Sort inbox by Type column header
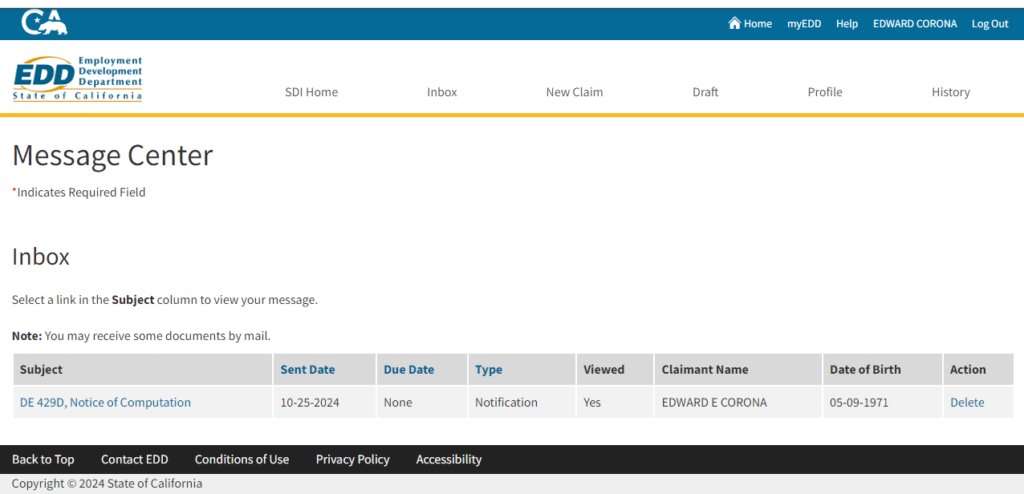Image resolution: width=1024 pixels, height=494 pixels. tap(488, 369)
